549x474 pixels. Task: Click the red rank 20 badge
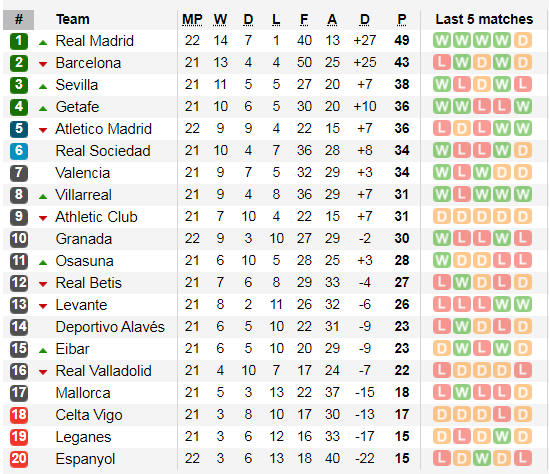19,459
